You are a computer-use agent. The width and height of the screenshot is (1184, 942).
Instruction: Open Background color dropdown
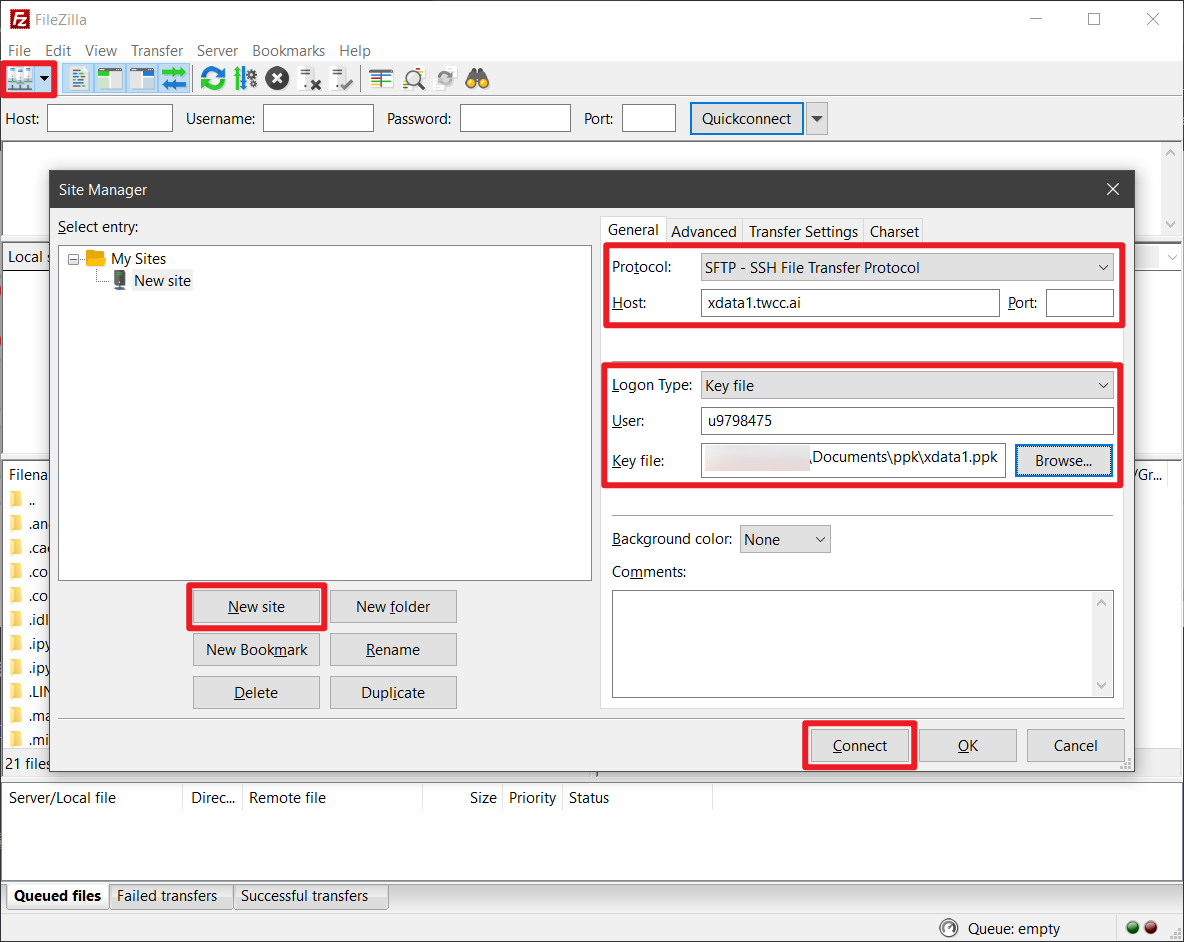click(x=785, y=540)
